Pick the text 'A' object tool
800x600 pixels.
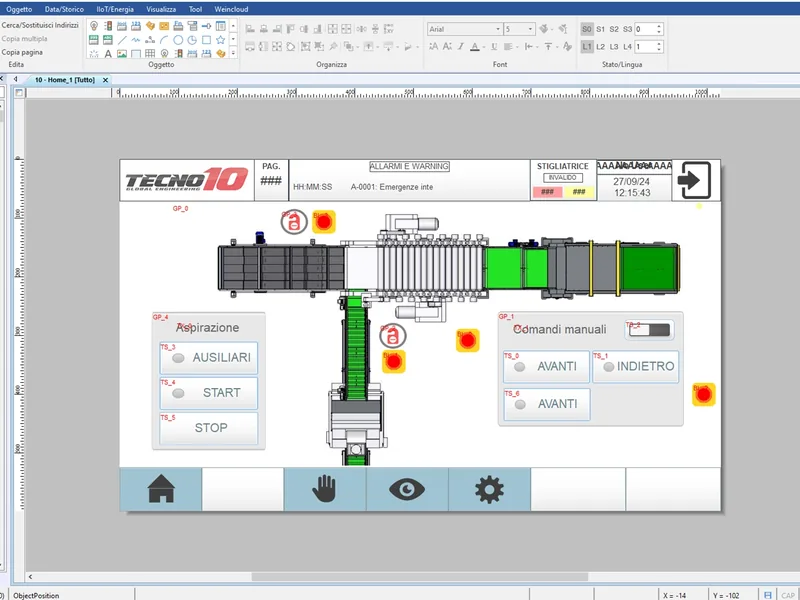(108, 54)
